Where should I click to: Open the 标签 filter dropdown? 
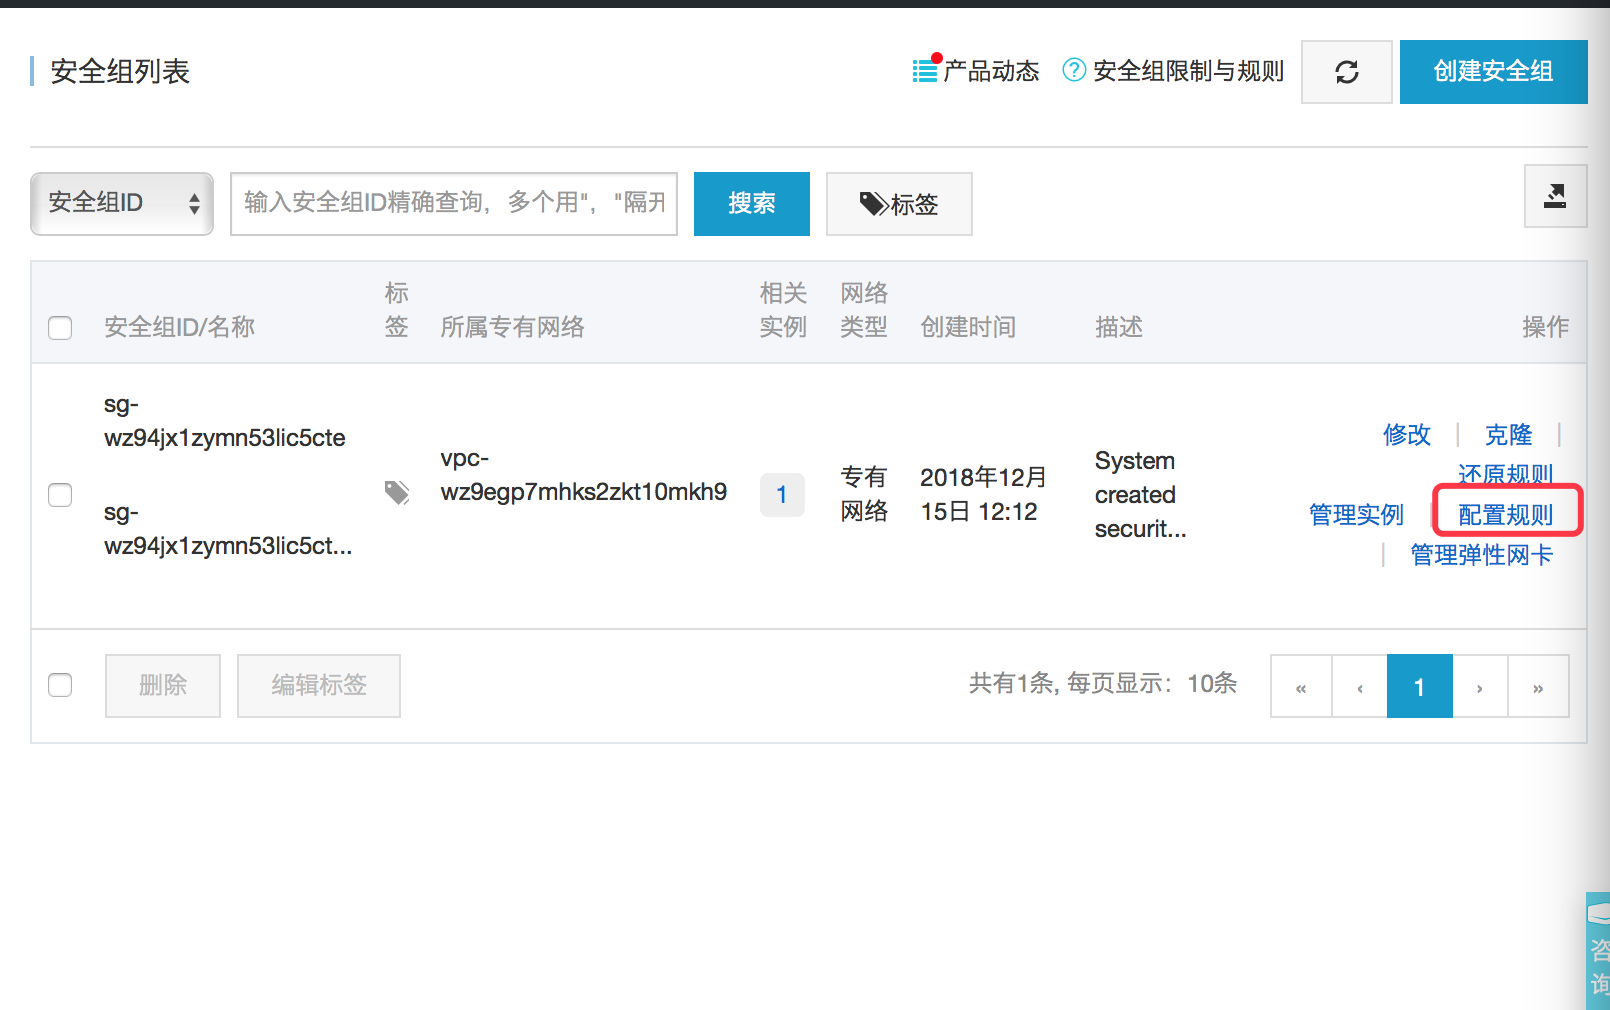point(899,204)
